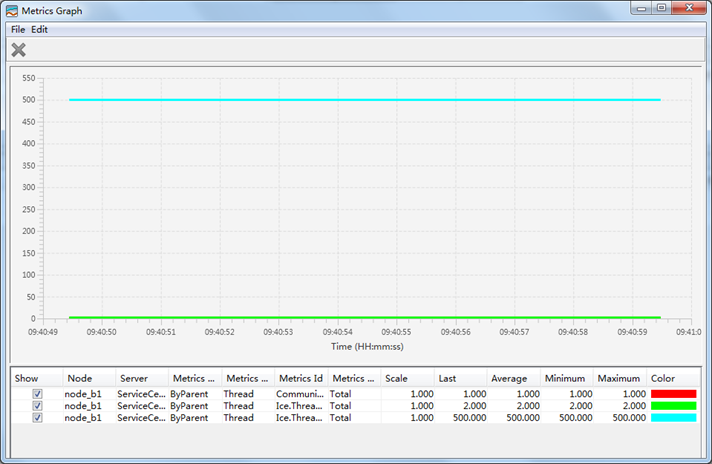Open the Edit menu
Viewport: 712px width, 464px height.
[x=39, y=30]
